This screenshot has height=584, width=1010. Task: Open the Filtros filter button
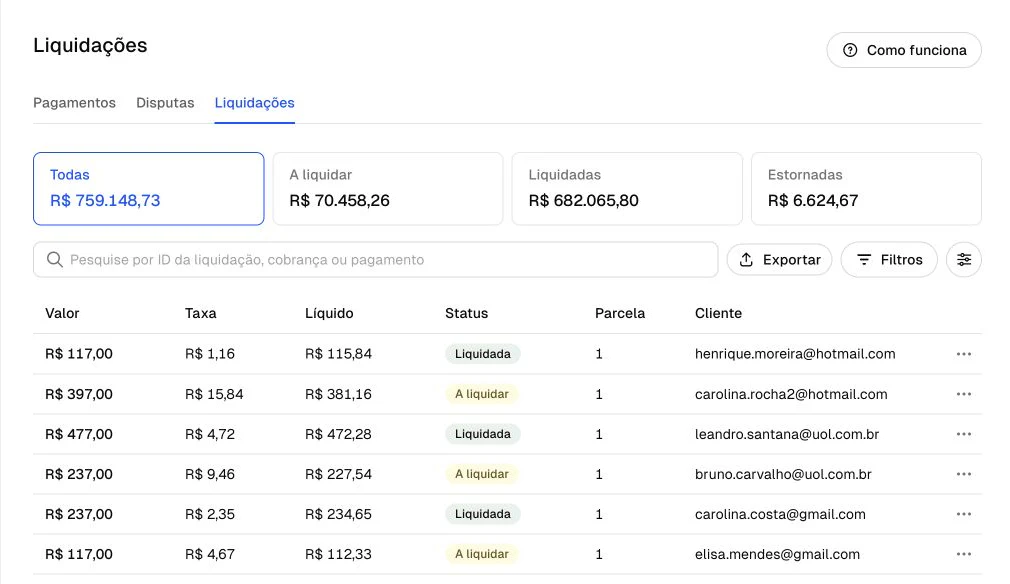[889, 259]
